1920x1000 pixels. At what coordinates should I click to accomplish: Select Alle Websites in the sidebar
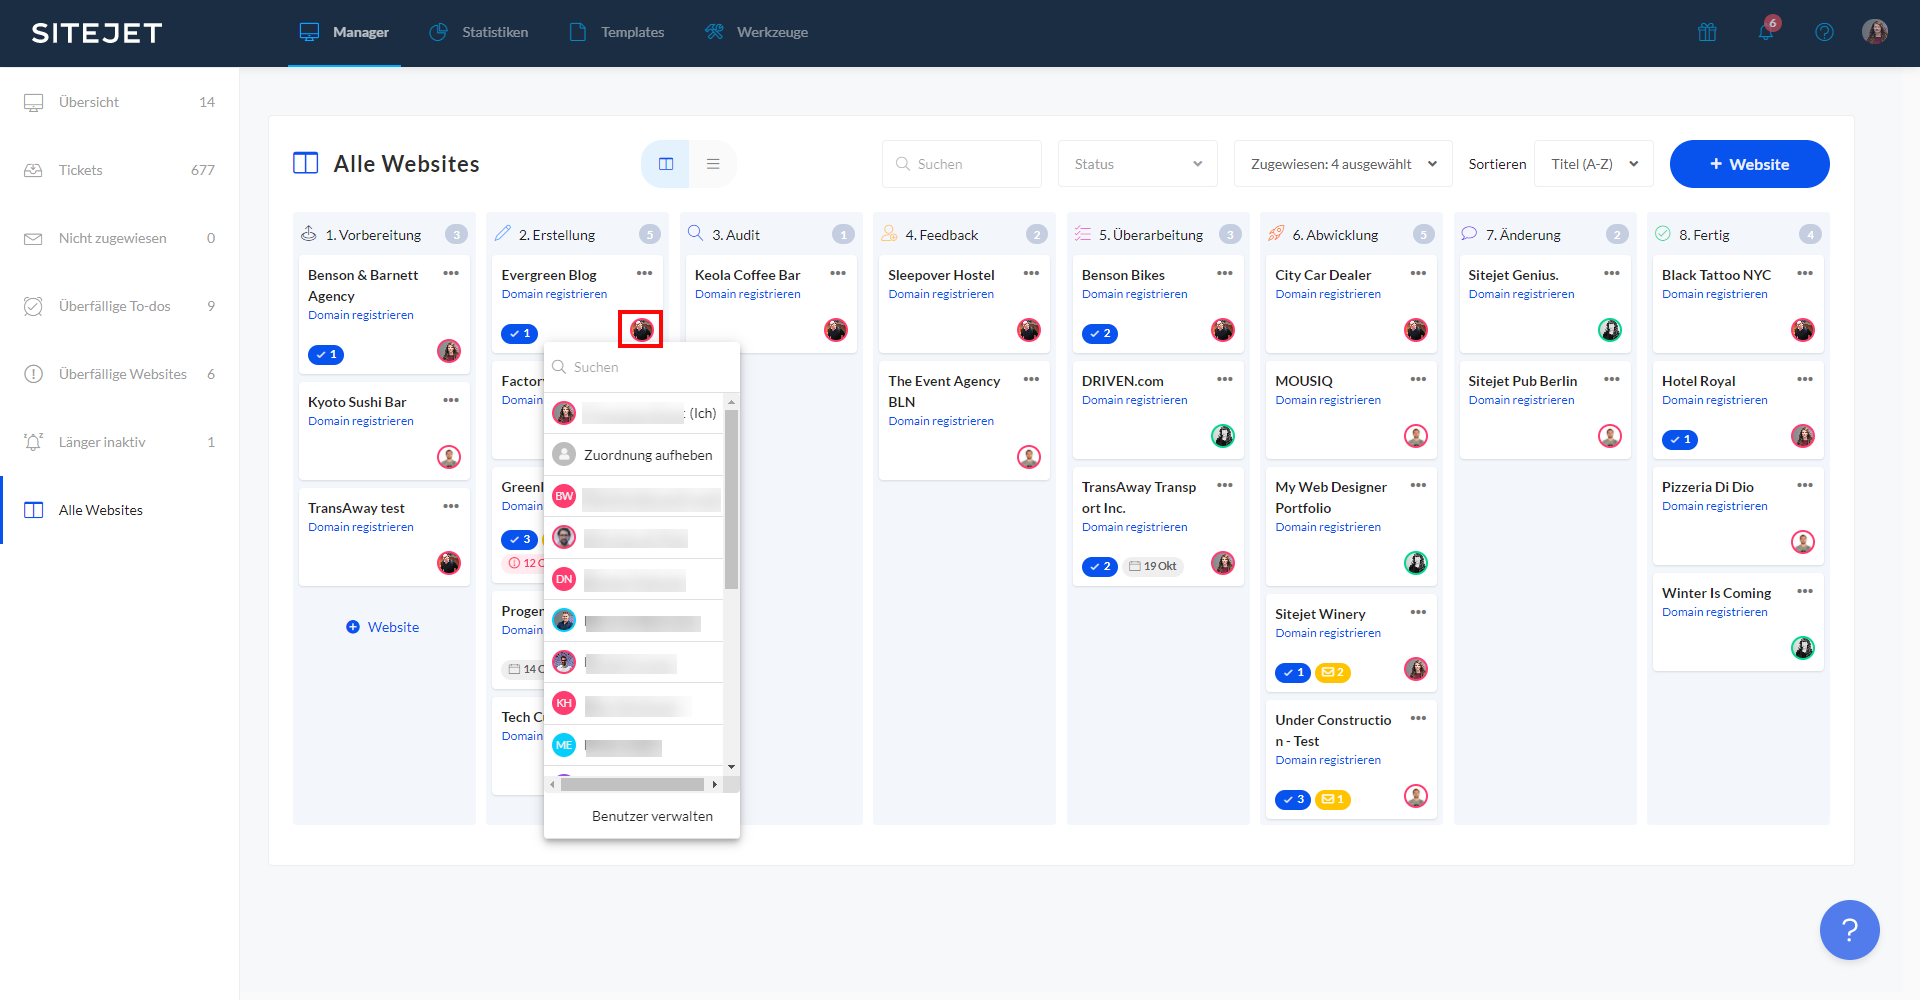point(120,510)
